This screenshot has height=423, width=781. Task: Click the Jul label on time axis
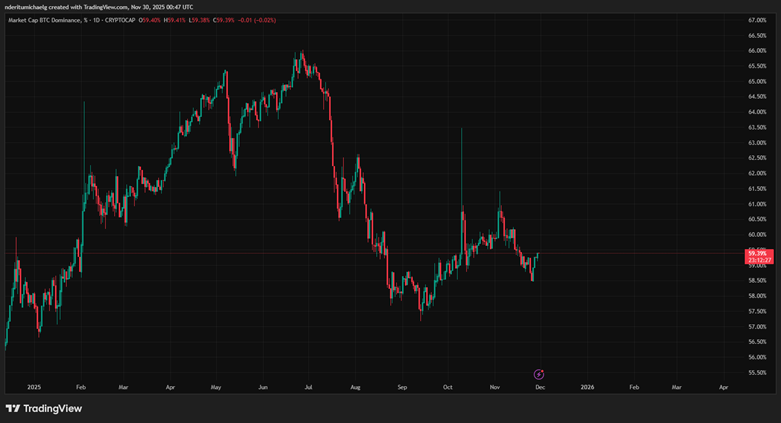pyautogui.click(x=309, y=386)
